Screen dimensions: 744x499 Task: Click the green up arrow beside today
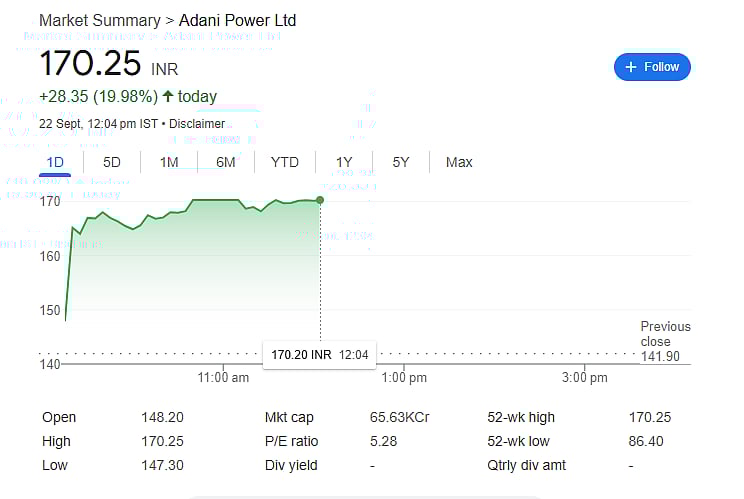click(167, 96)
